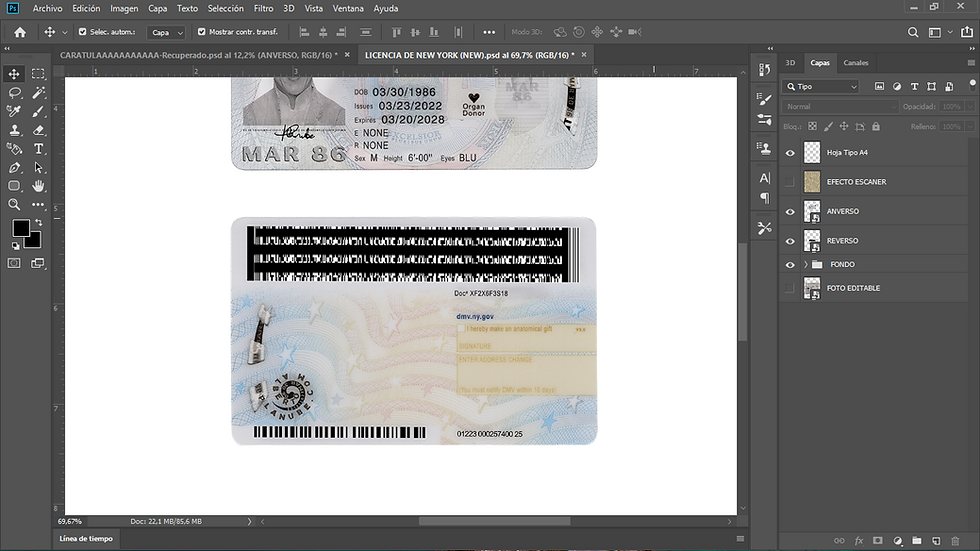Viewport: 980px width, 551px height.
Task: Select the Eraser tool
Action: point(38,130)
